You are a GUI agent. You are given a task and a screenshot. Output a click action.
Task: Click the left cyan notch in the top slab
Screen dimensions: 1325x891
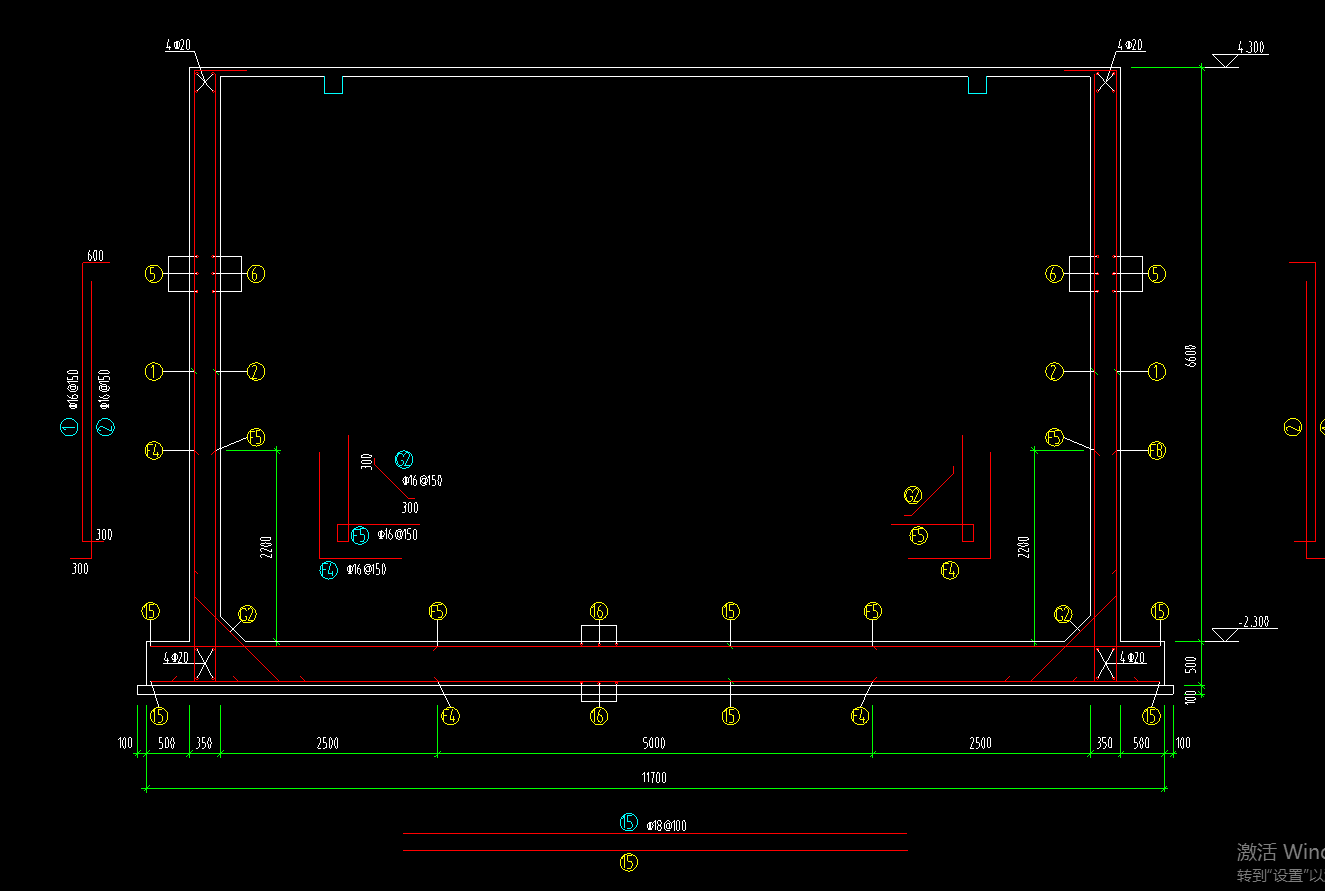(334, 85)
